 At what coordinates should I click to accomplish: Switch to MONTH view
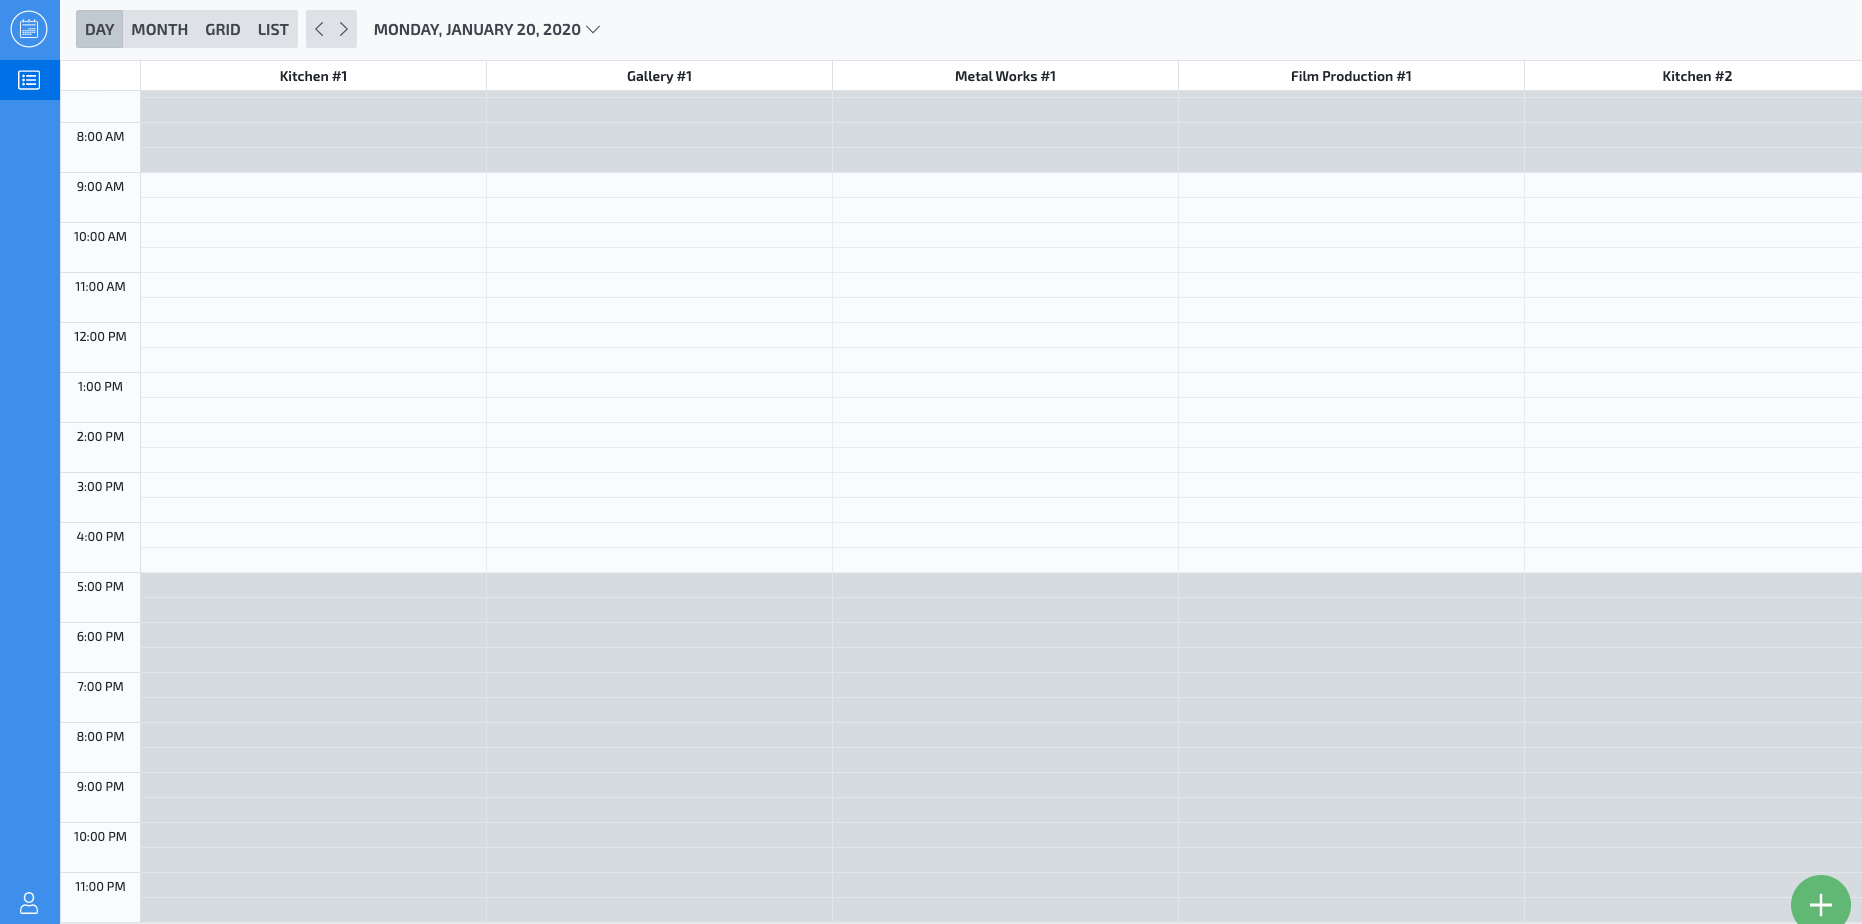click(x=159, y=29)
